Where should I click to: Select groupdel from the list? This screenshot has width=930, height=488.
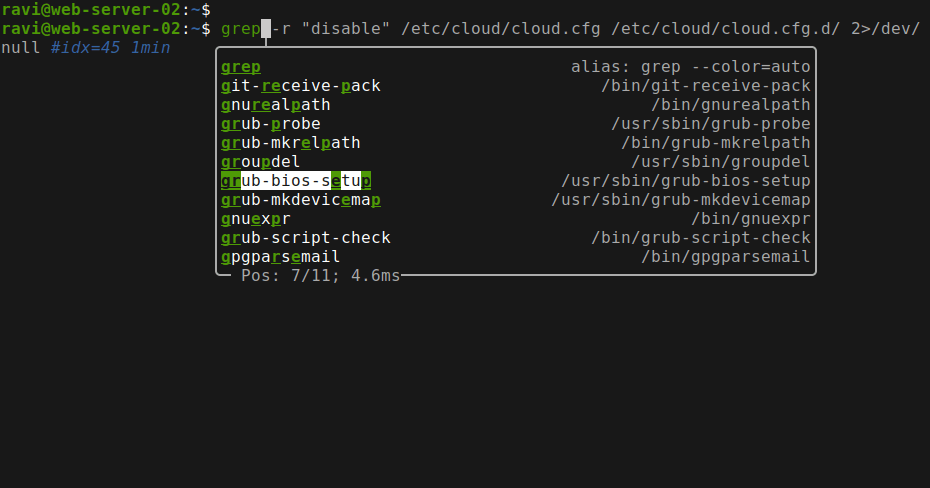(x=515, y=162)
